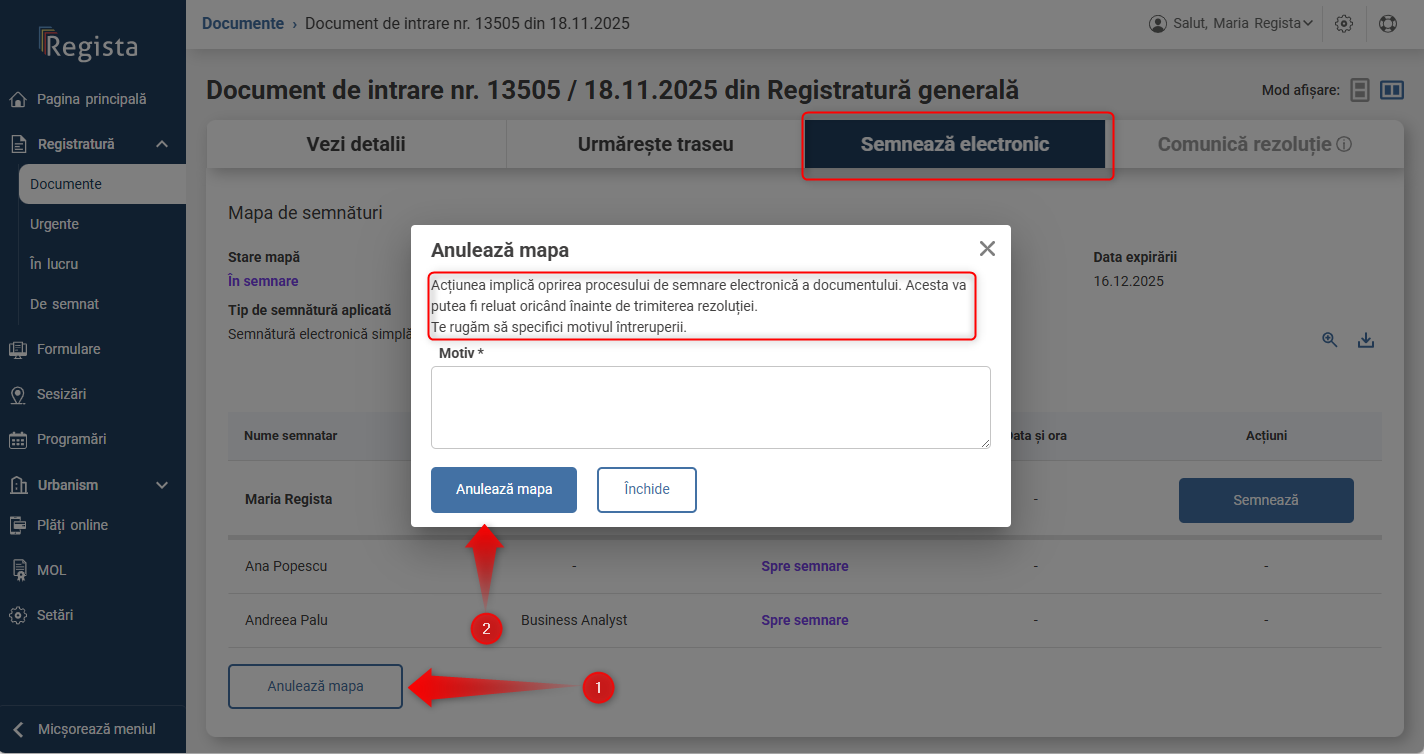Switch to two-column display mode icon
This screenshot has width=1424, height=754.
coord(1392,91)
